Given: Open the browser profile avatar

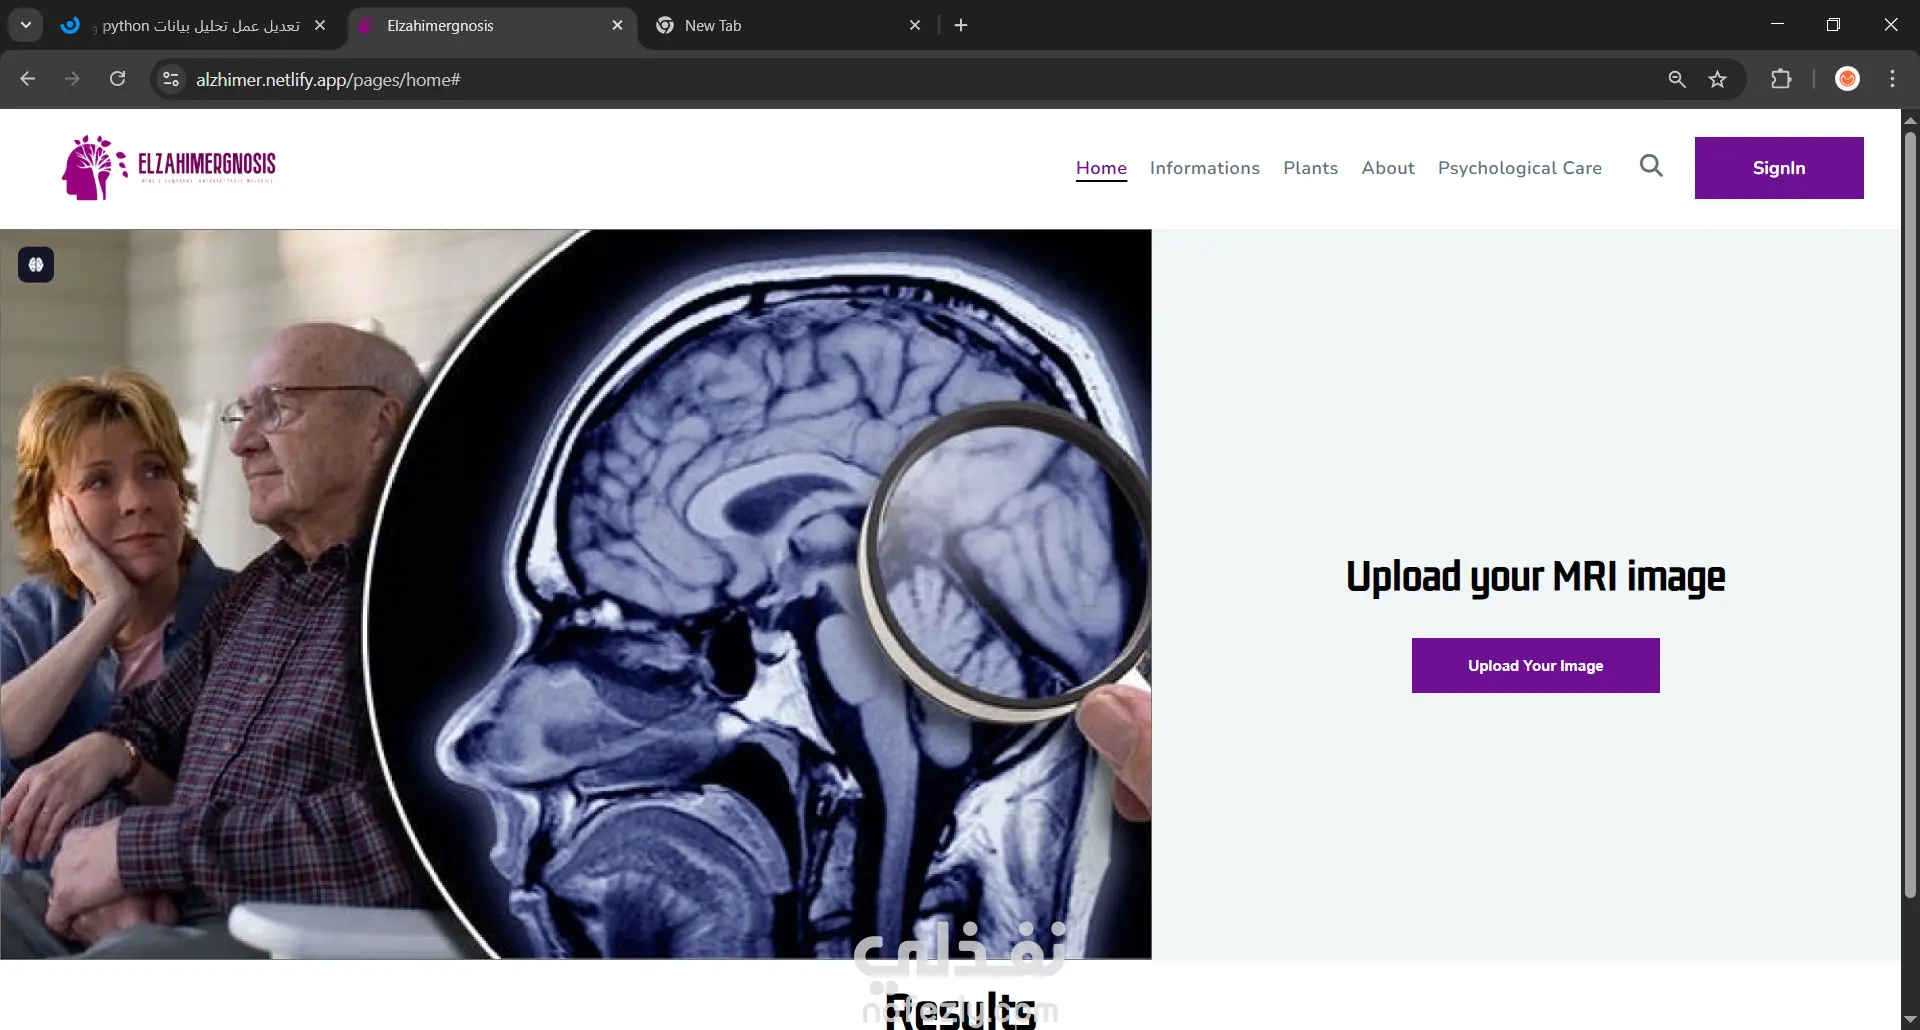Looking at the screenshot, I should click(1847, 79).
